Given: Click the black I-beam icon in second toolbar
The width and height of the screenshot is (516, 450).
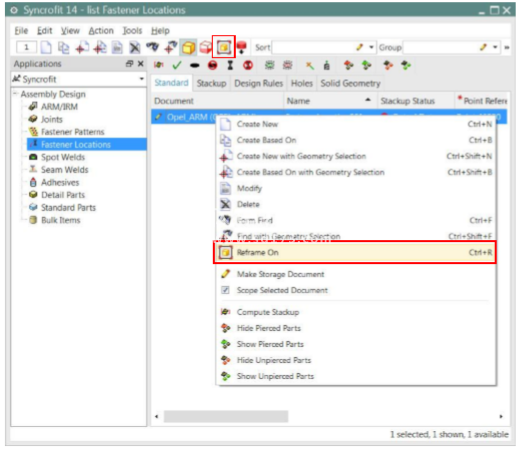Looking at the screenshot, I should coord(230,65).
